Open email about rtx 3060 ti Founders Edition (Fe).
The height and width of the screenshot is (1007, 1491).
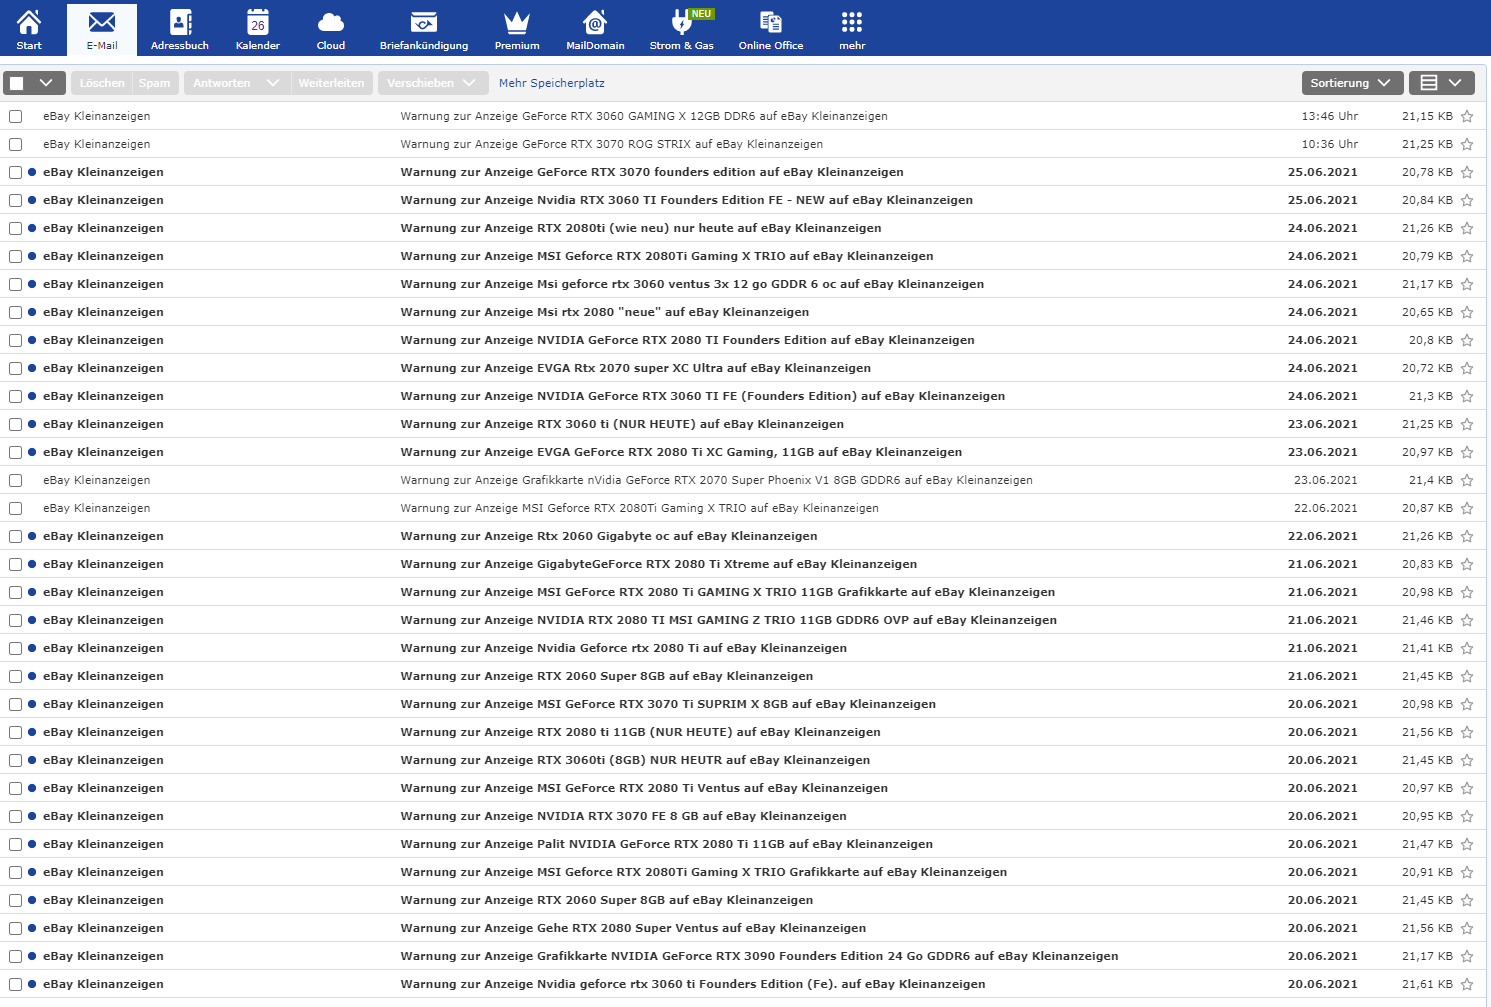(693, 984)
